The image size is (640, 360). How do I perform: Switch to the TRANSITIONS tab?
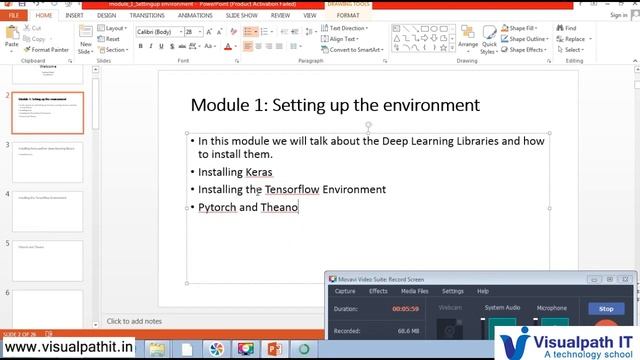[x=147, y=15]
